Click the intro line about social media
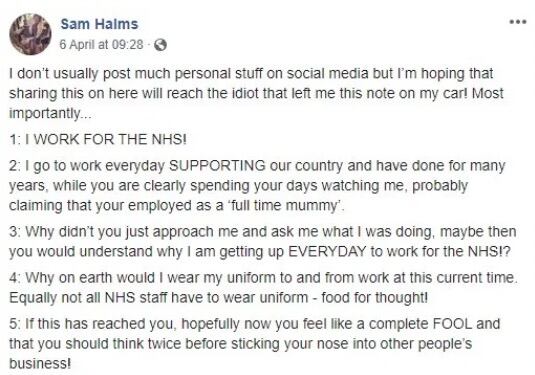535x375 pixels. coord(251,74)
